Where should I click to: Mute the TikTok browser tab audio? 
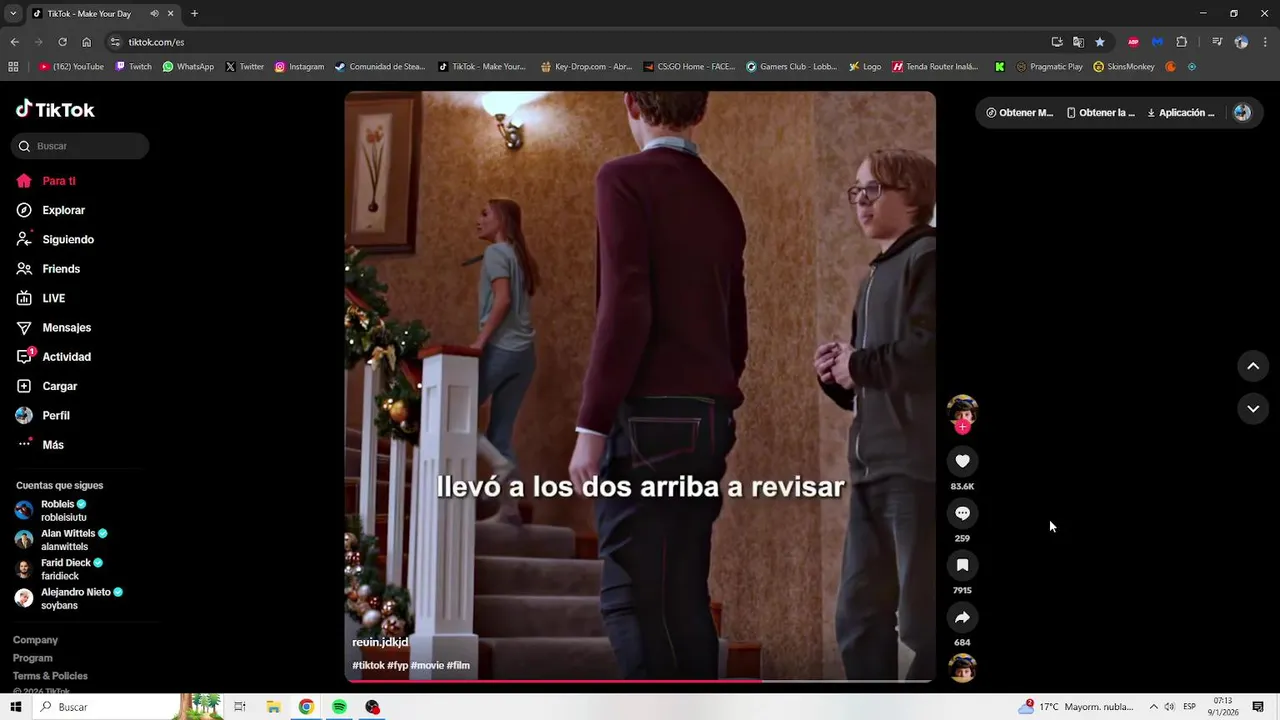(154, 14)
